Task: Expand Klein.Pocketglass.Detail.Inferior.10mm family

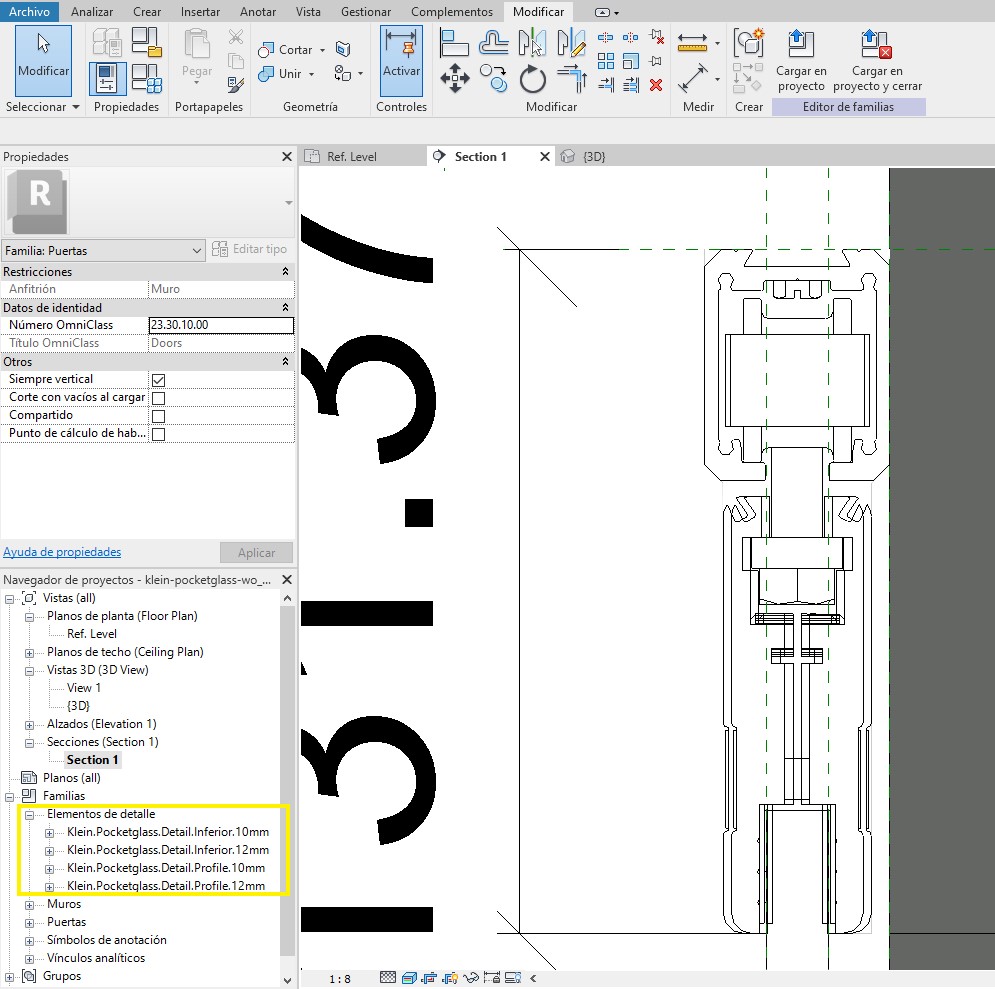Action: [50, 832]
